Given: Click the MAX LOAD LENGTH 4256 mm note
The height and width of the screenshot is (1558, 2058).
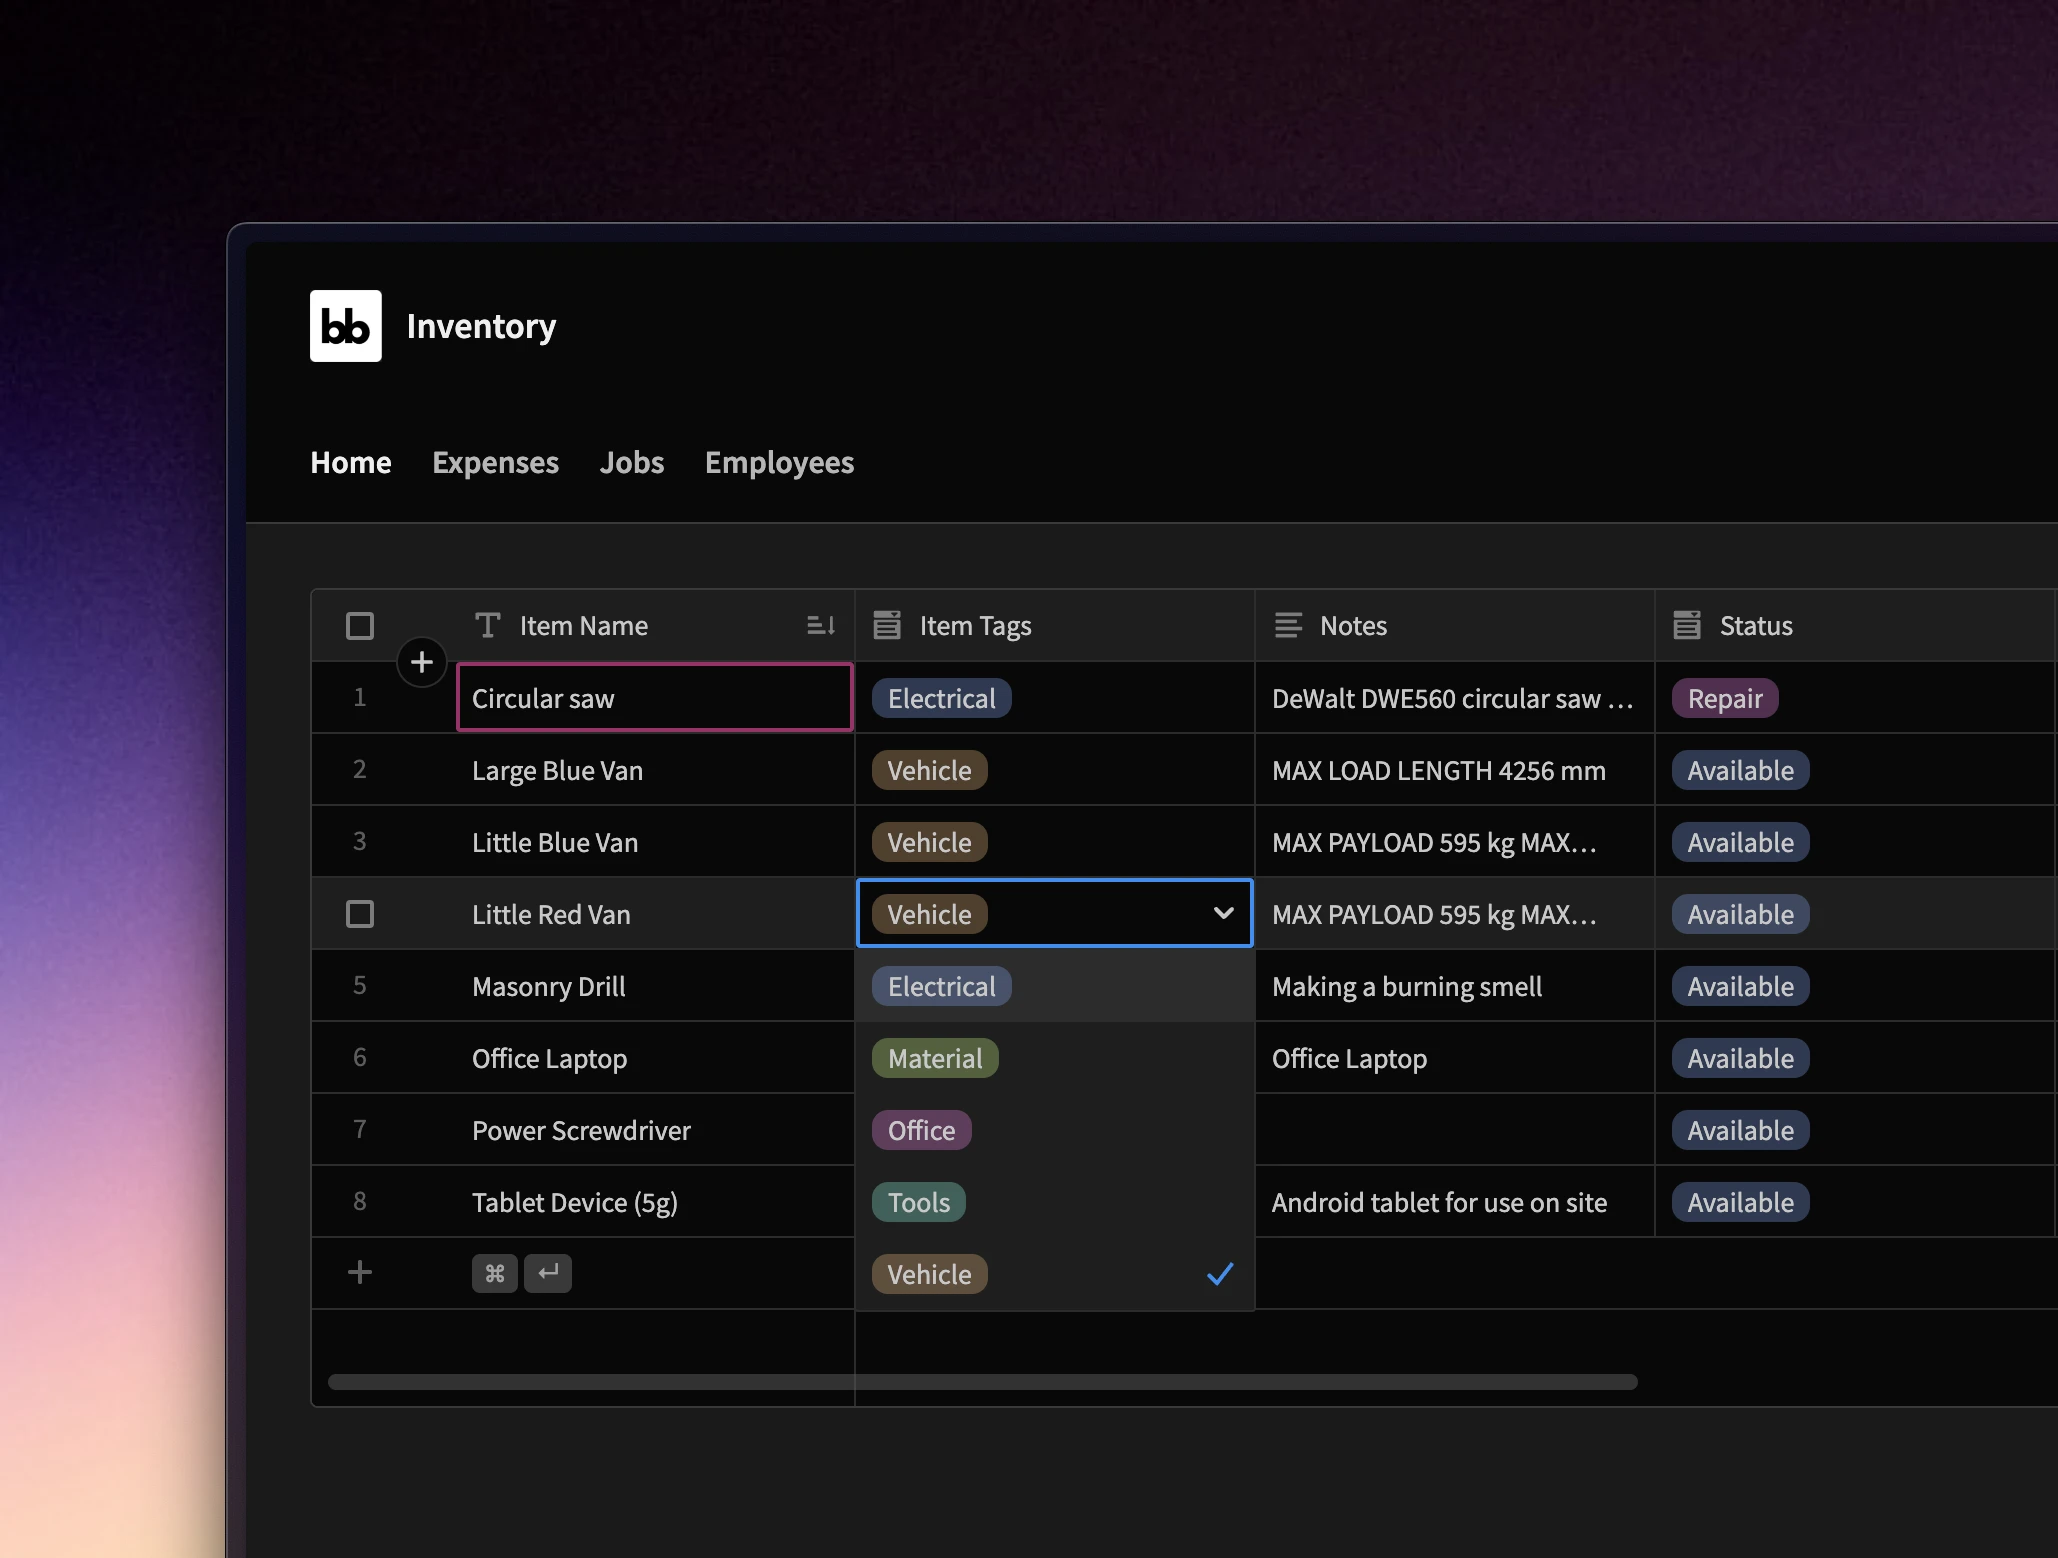Looking at the screenshot, I should [x=1455, y=770].
